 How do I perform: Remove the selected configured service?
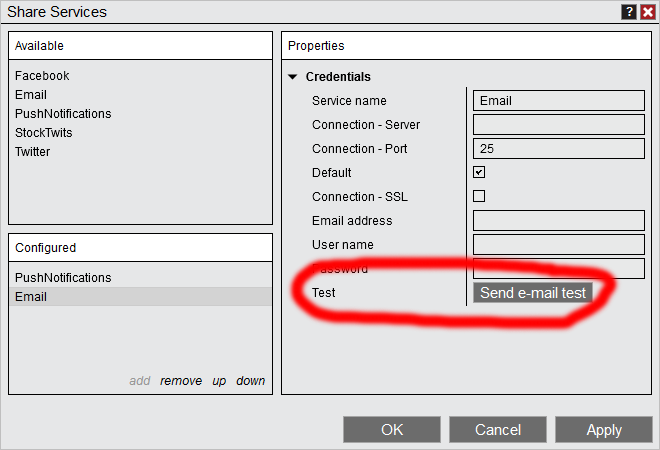pyautogui.click(x=181, y=381)
